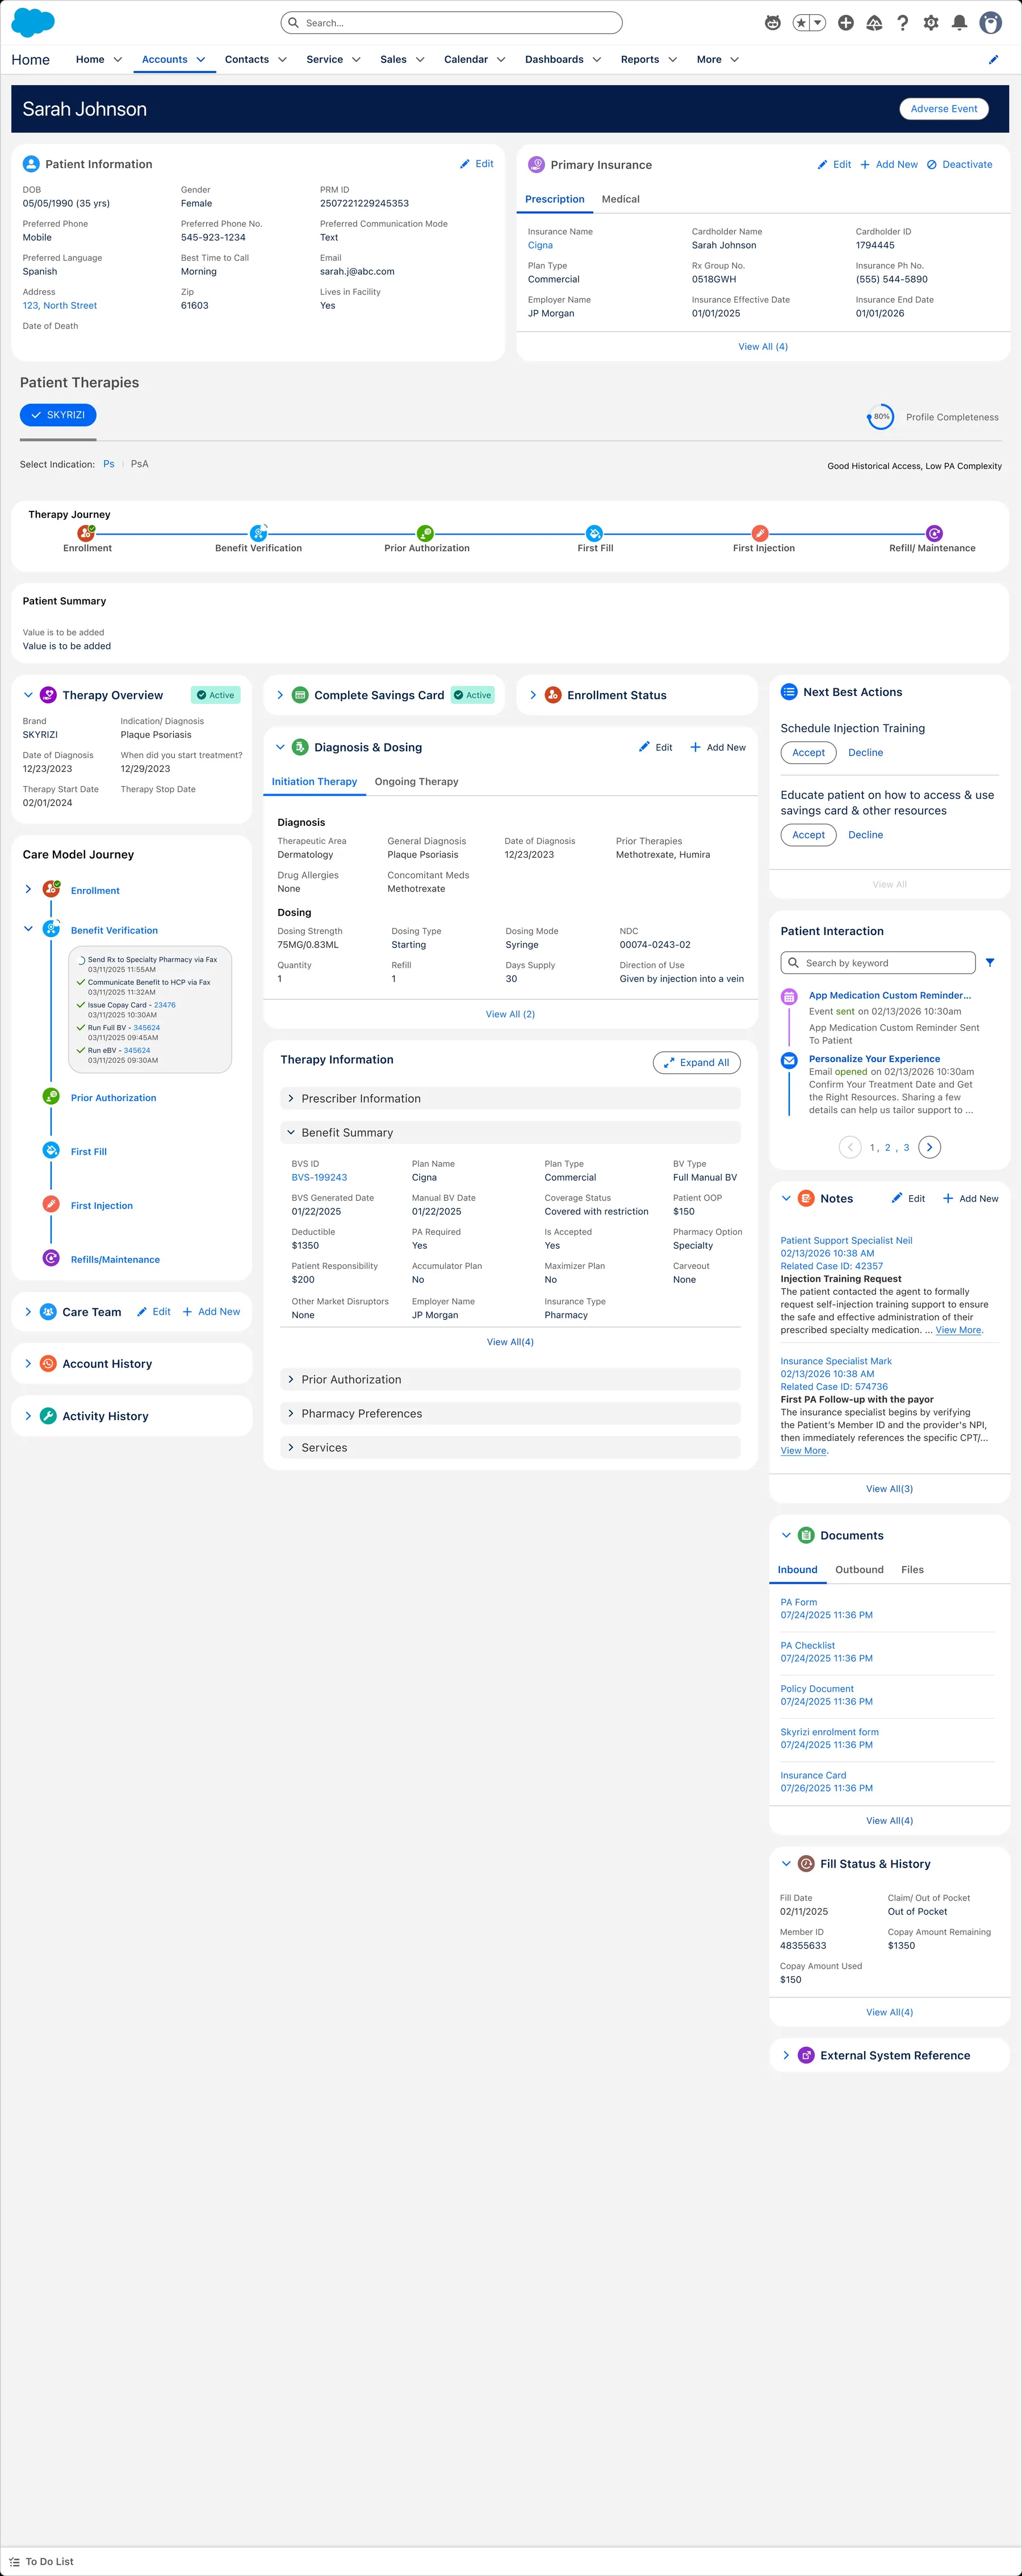Open the Outbound documents tab
Screen dimensions: 1022x2576
[x=859, y=1570]
